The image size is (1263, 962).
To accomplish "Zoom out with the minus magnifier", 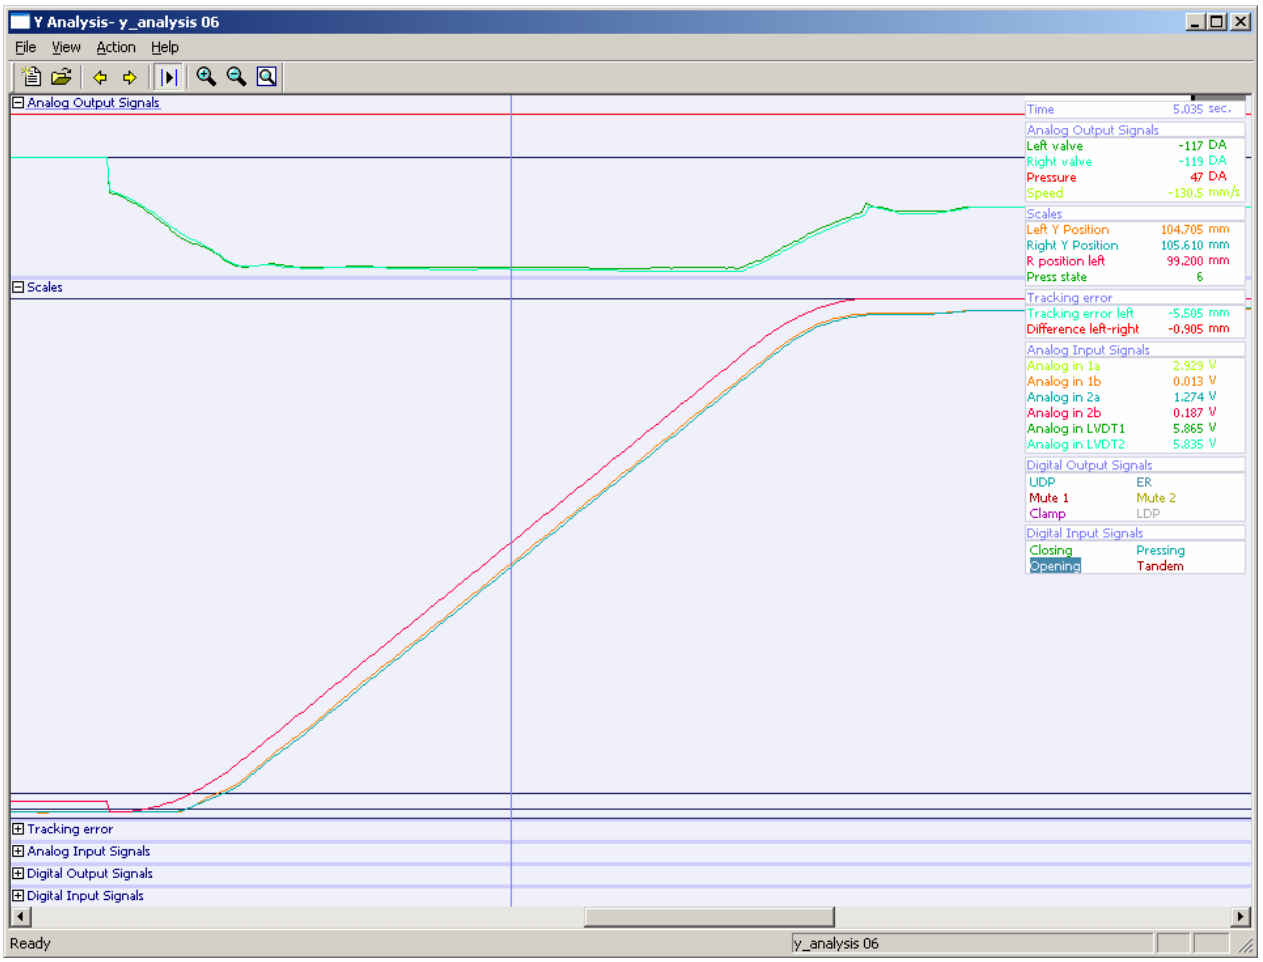I will (x=236, y=77).
